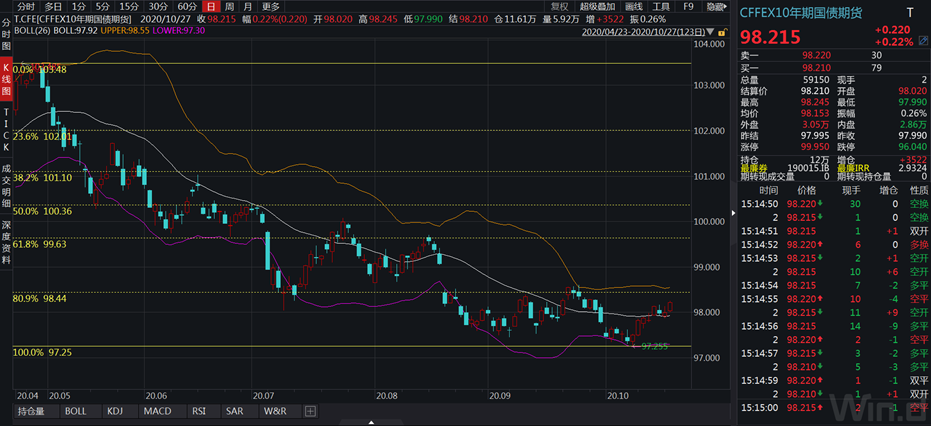Screen dimensions: 931x426
Task: Open the 工具 menu
Action: point(661,7)
